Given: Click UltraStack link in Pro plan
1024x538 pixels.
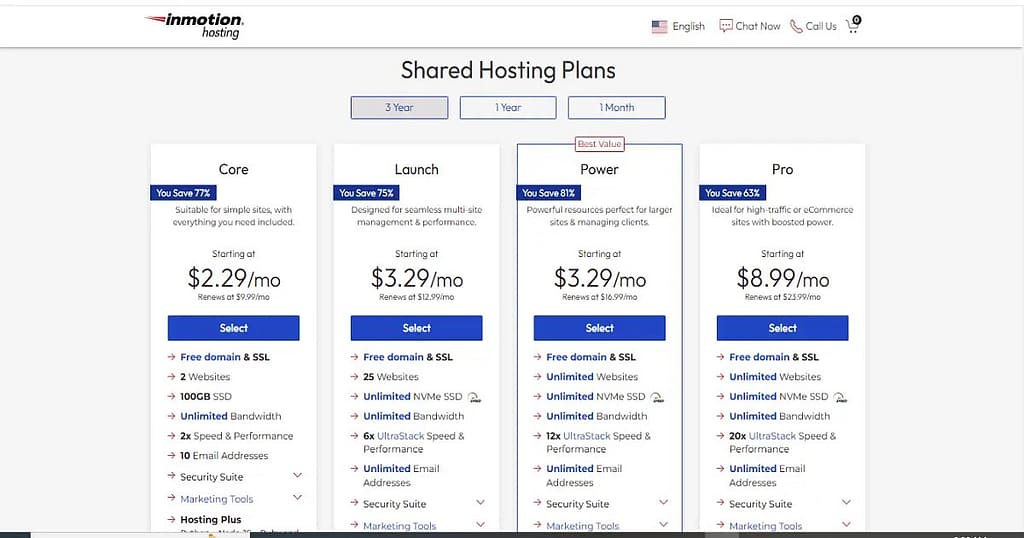Looking at the screenshot, I should [x=772, y=436].
